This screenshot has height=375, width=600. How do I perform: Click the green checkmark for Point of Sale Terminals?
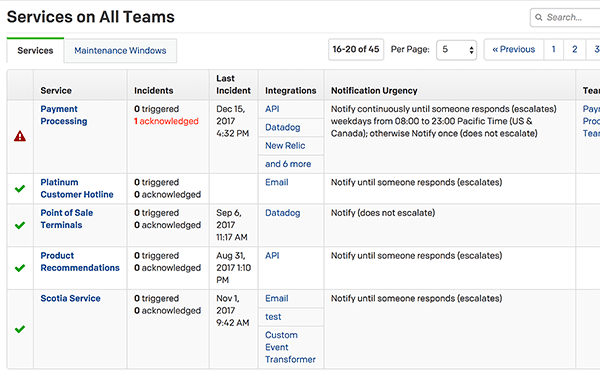[x=20, y=225]
